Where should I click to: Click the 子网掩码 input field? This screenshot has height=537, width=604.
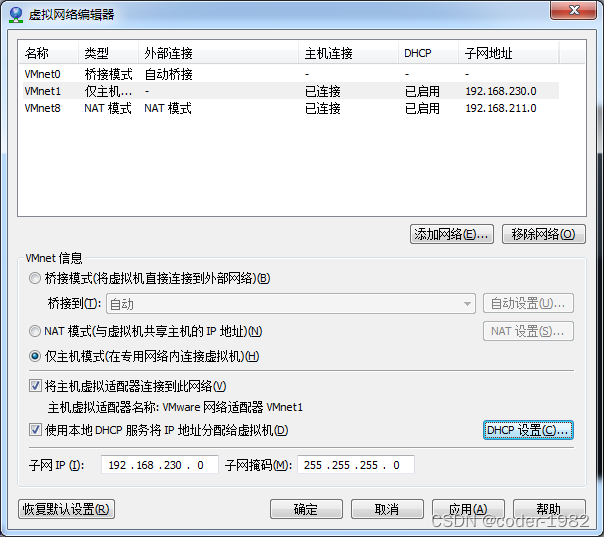click(356, 465)
